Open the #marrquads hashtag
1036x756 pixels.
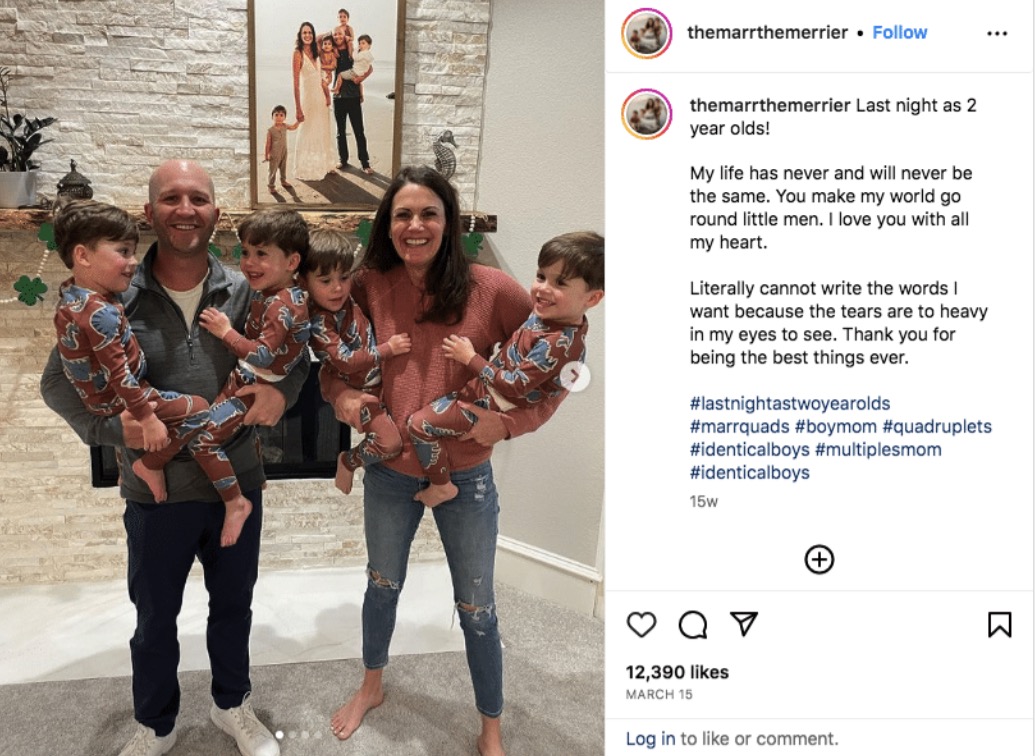pyautogui.click(x=739, y=426)
